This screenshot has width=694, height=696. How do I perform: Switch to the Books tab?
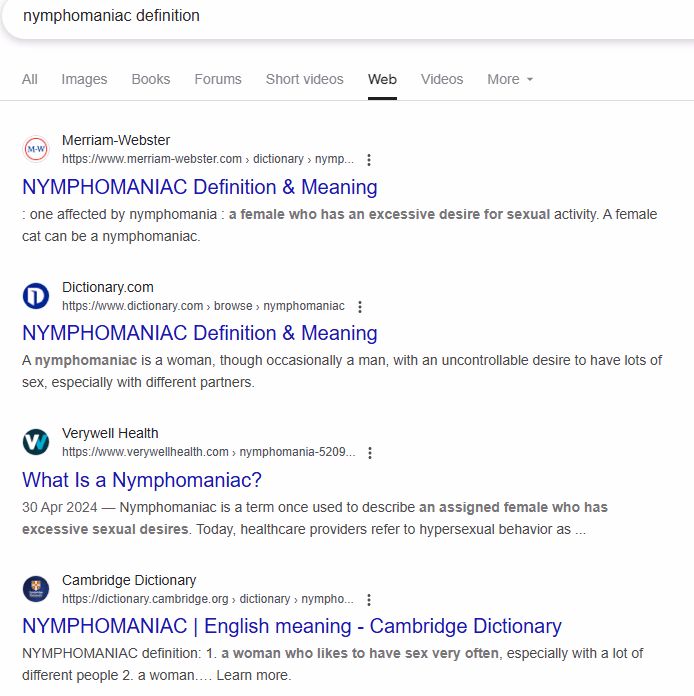[x=151, y=79]
